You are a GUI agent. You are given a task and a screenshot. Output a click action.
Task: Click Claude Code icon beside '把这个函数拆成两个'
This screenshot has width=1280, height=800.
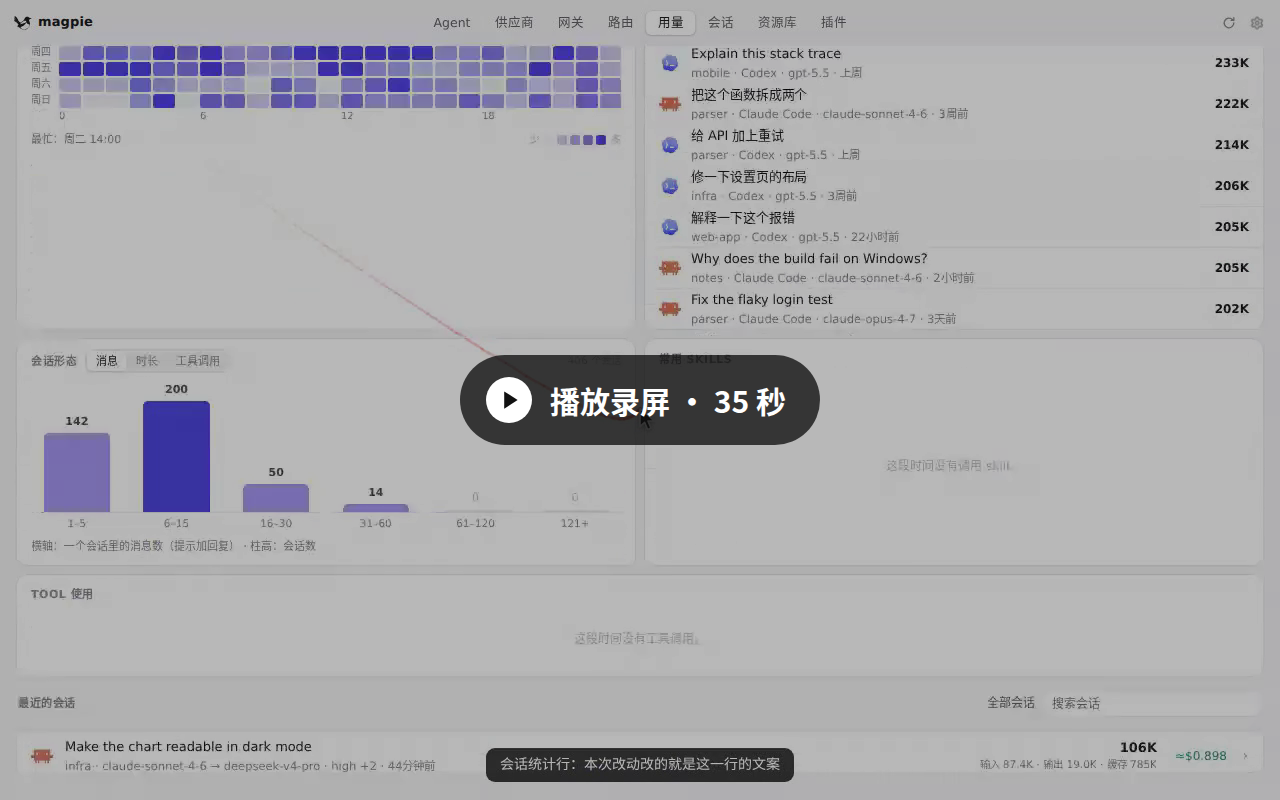tap(670, 104)
